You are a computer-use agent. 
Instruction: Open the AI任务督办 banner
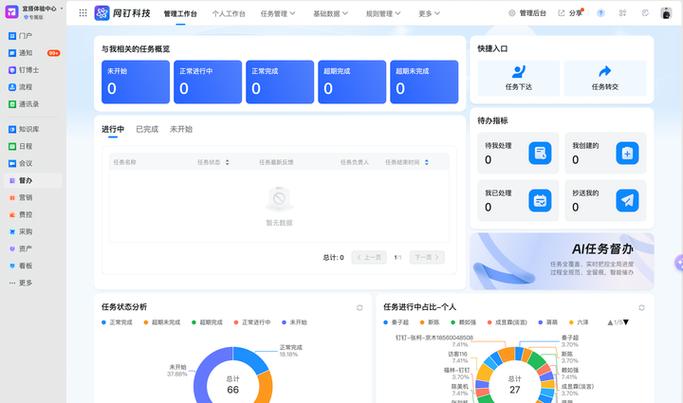[562, 261]
